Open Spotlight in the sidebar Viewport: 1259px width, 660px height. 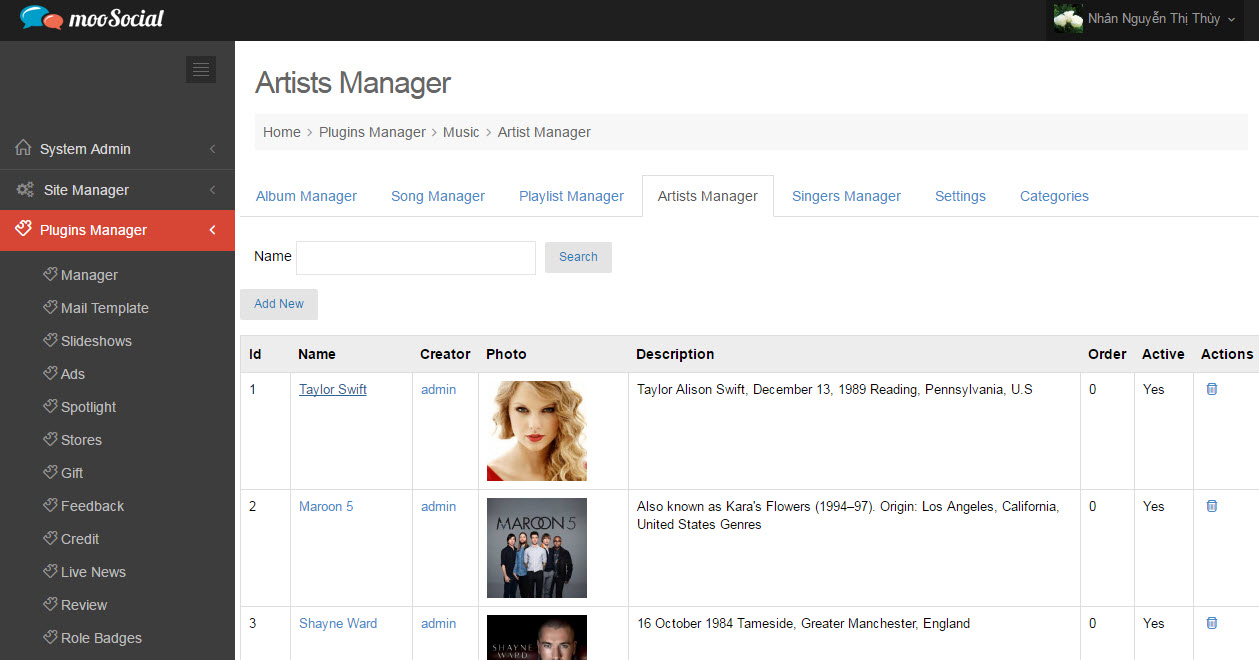tap(88, 407)
